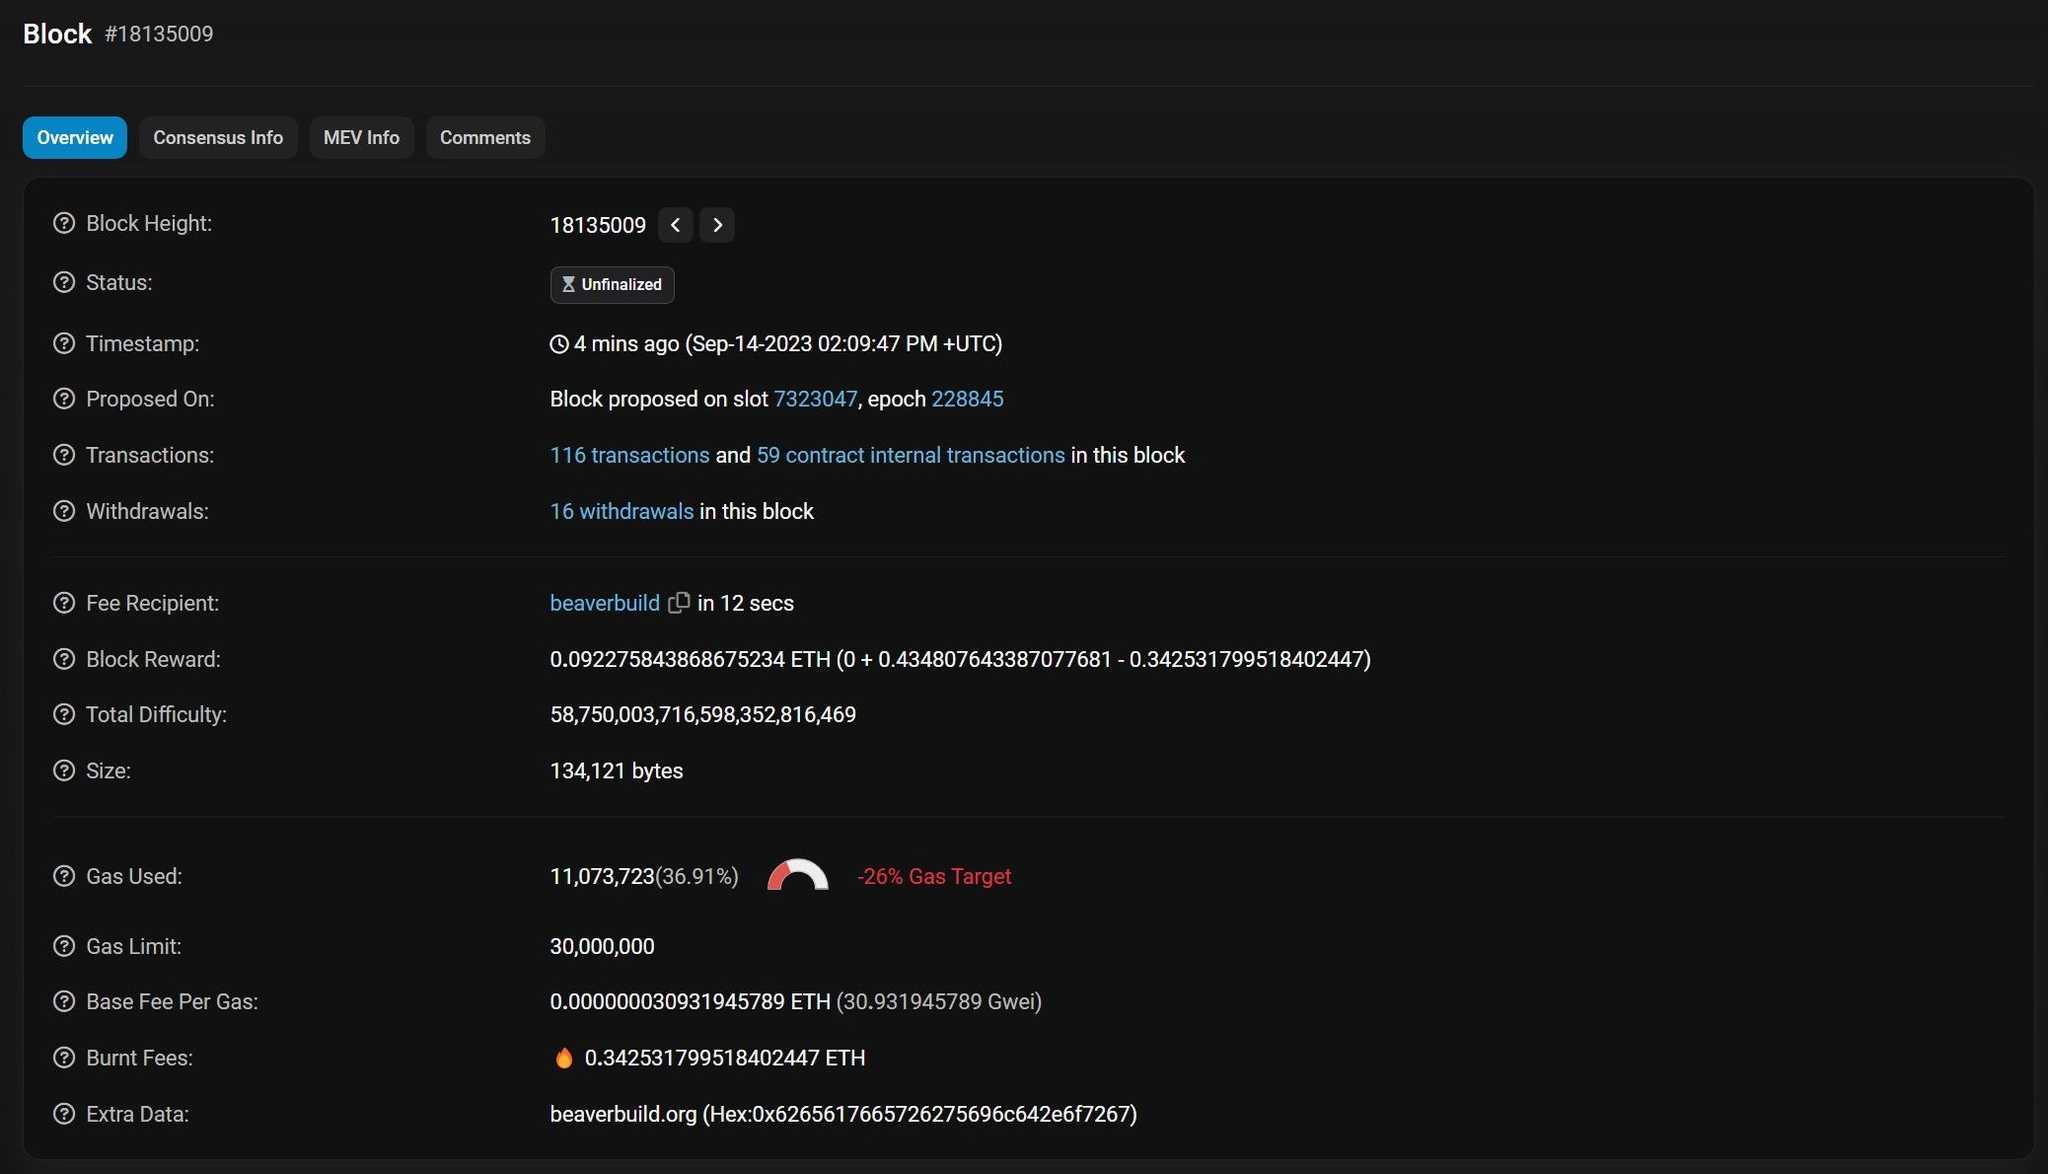Open the Comments tab
This screenshot has height=1174, width=2048.
tap(485, 137)
